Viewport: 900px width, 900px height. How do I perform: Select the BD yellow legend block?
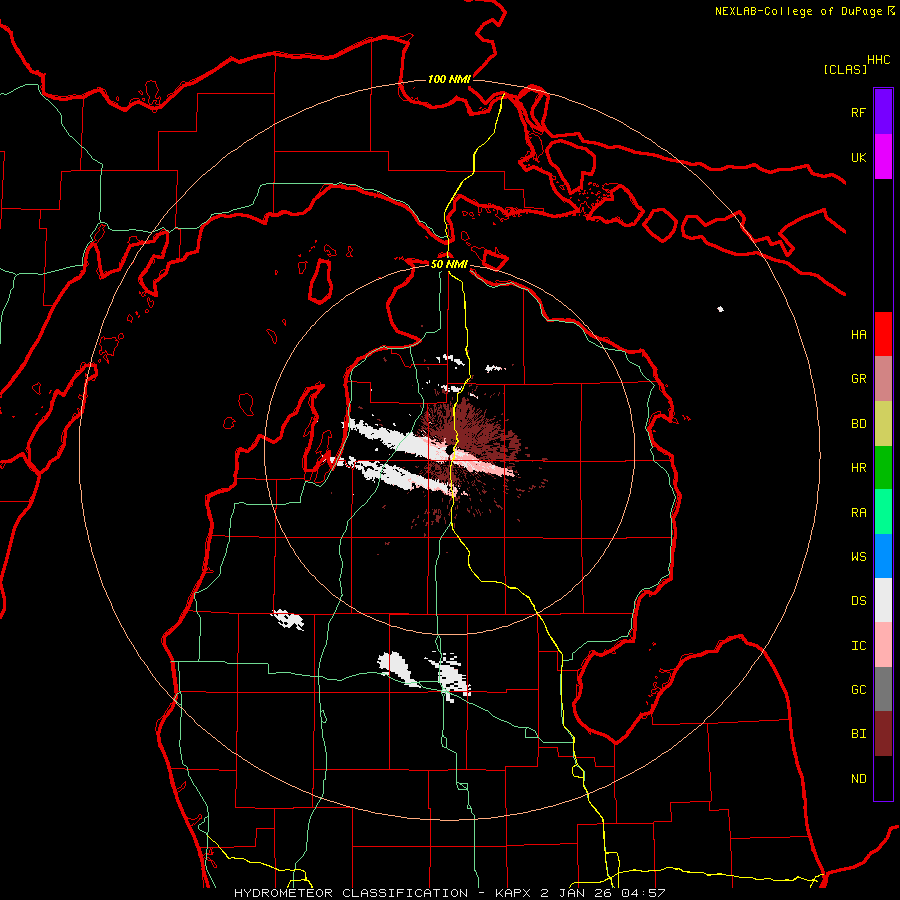(883, 424)
